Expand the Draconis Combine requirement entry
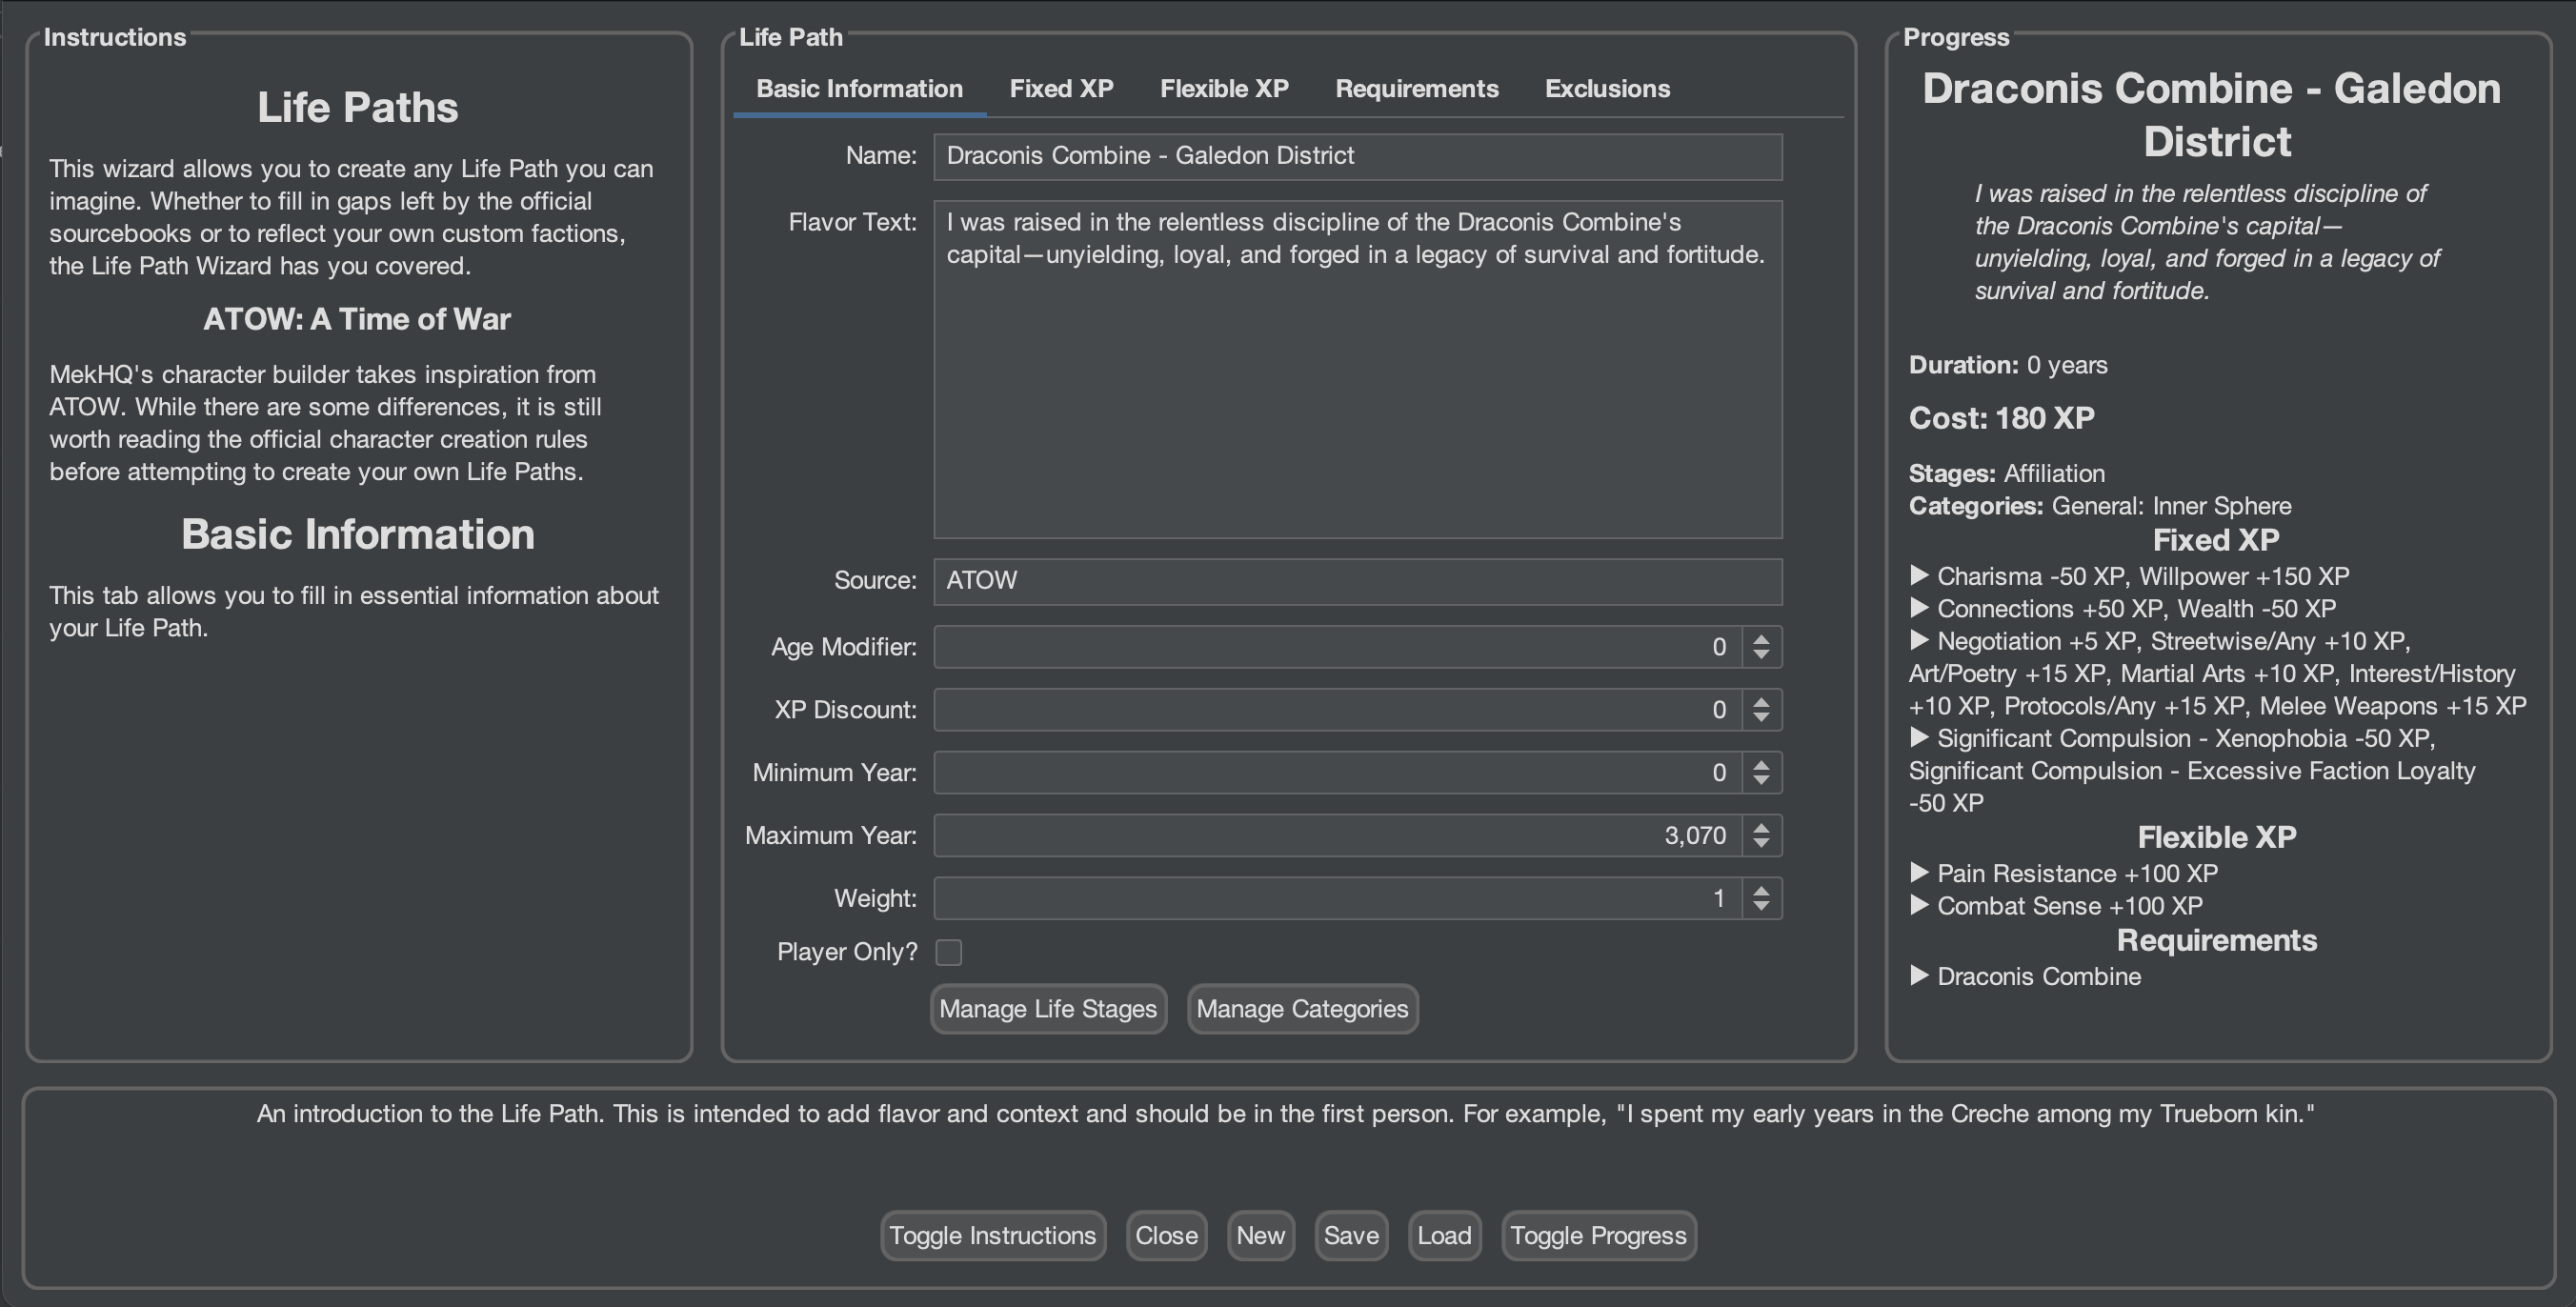Screen dimensions: 2576x1307 pos(1919,975)
